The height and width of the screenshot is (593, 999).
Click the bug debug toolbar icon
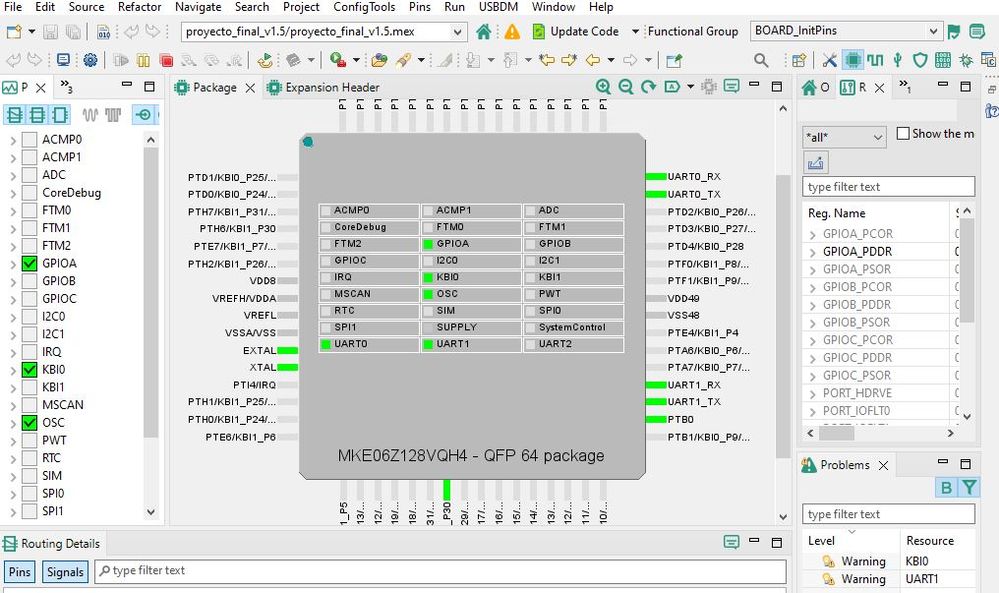click(x=966, y=61)
